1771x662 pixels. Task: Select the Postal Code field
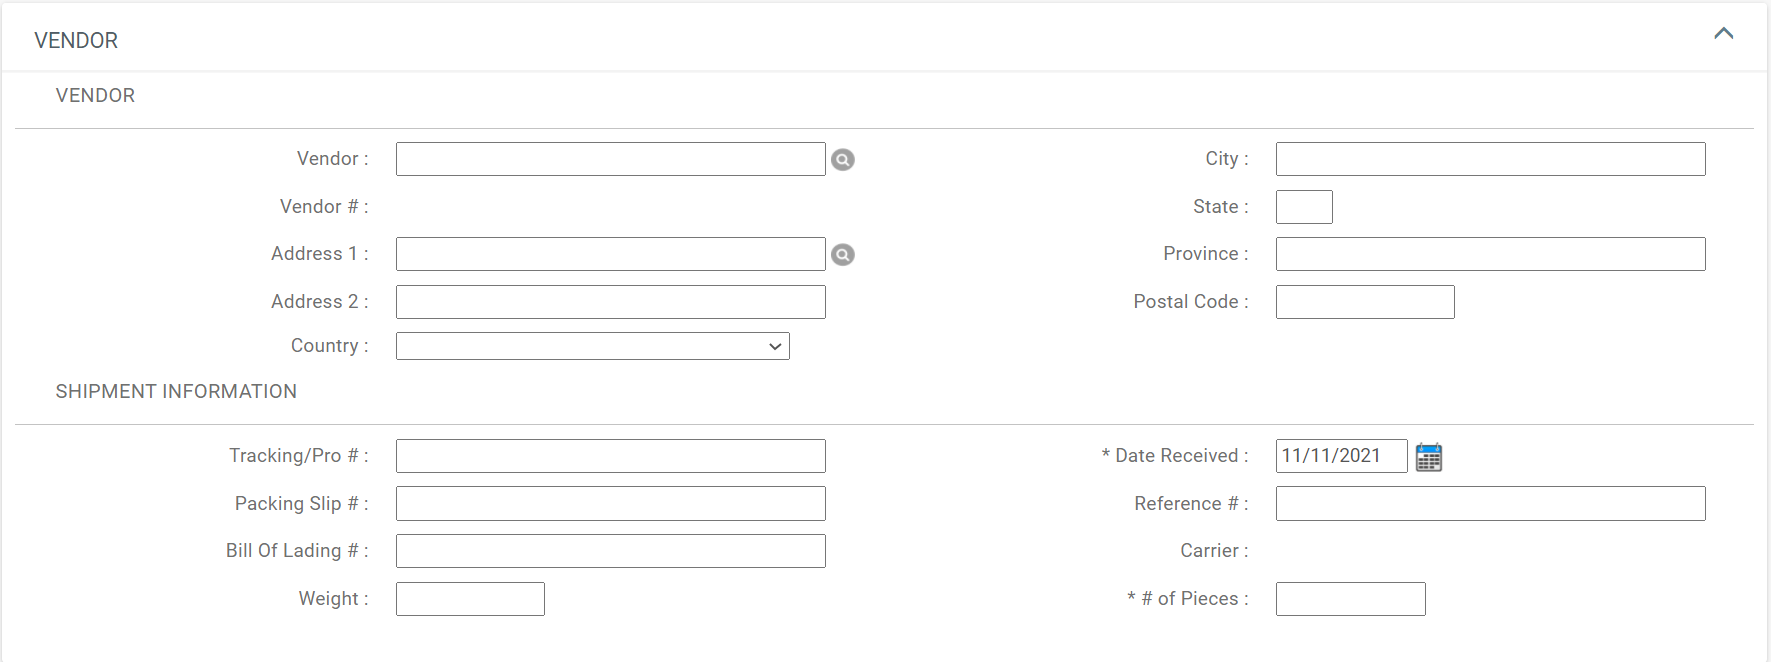point(1365,302)
